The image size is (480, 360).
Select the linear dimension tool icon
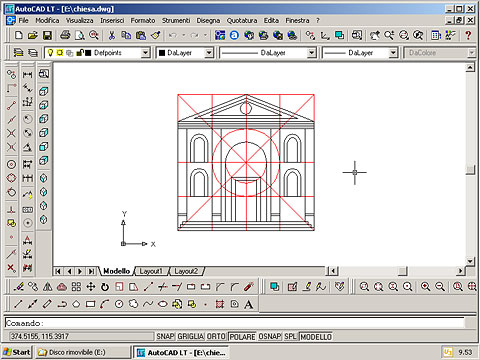[27, 74]
